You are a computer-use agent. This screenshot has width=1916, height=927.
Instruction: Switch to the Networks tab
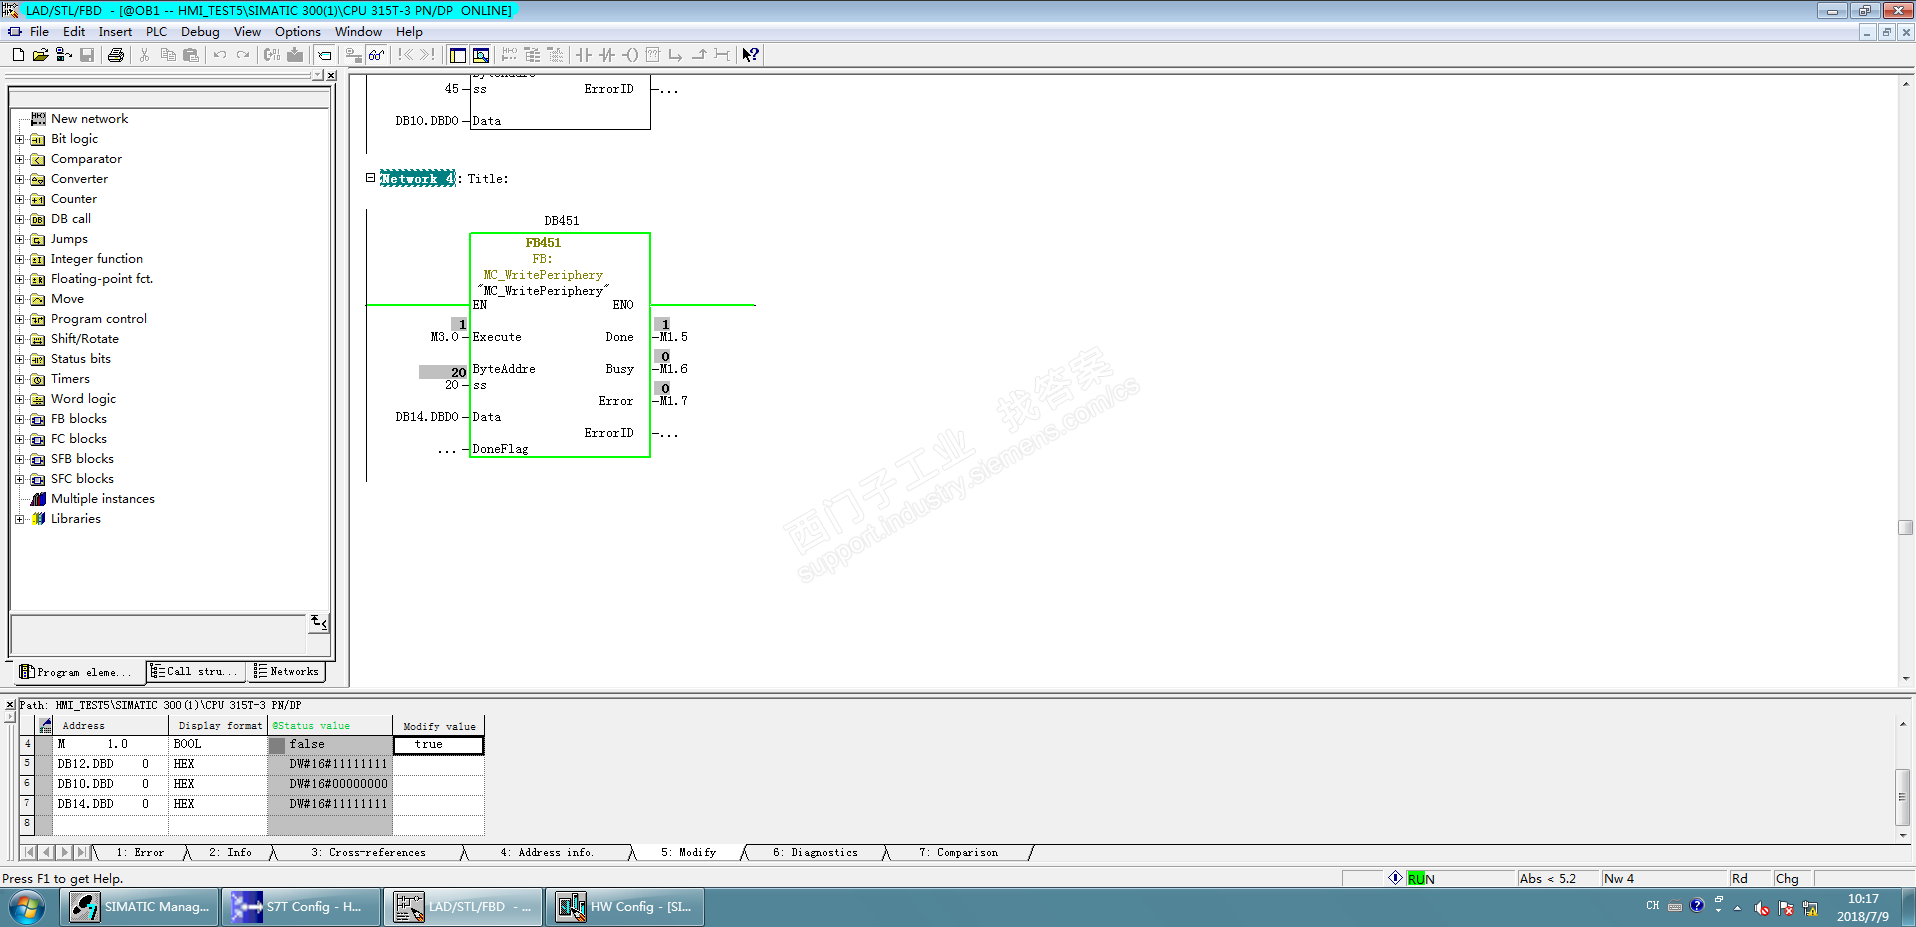pyautogui.click(x=287, y=672)
